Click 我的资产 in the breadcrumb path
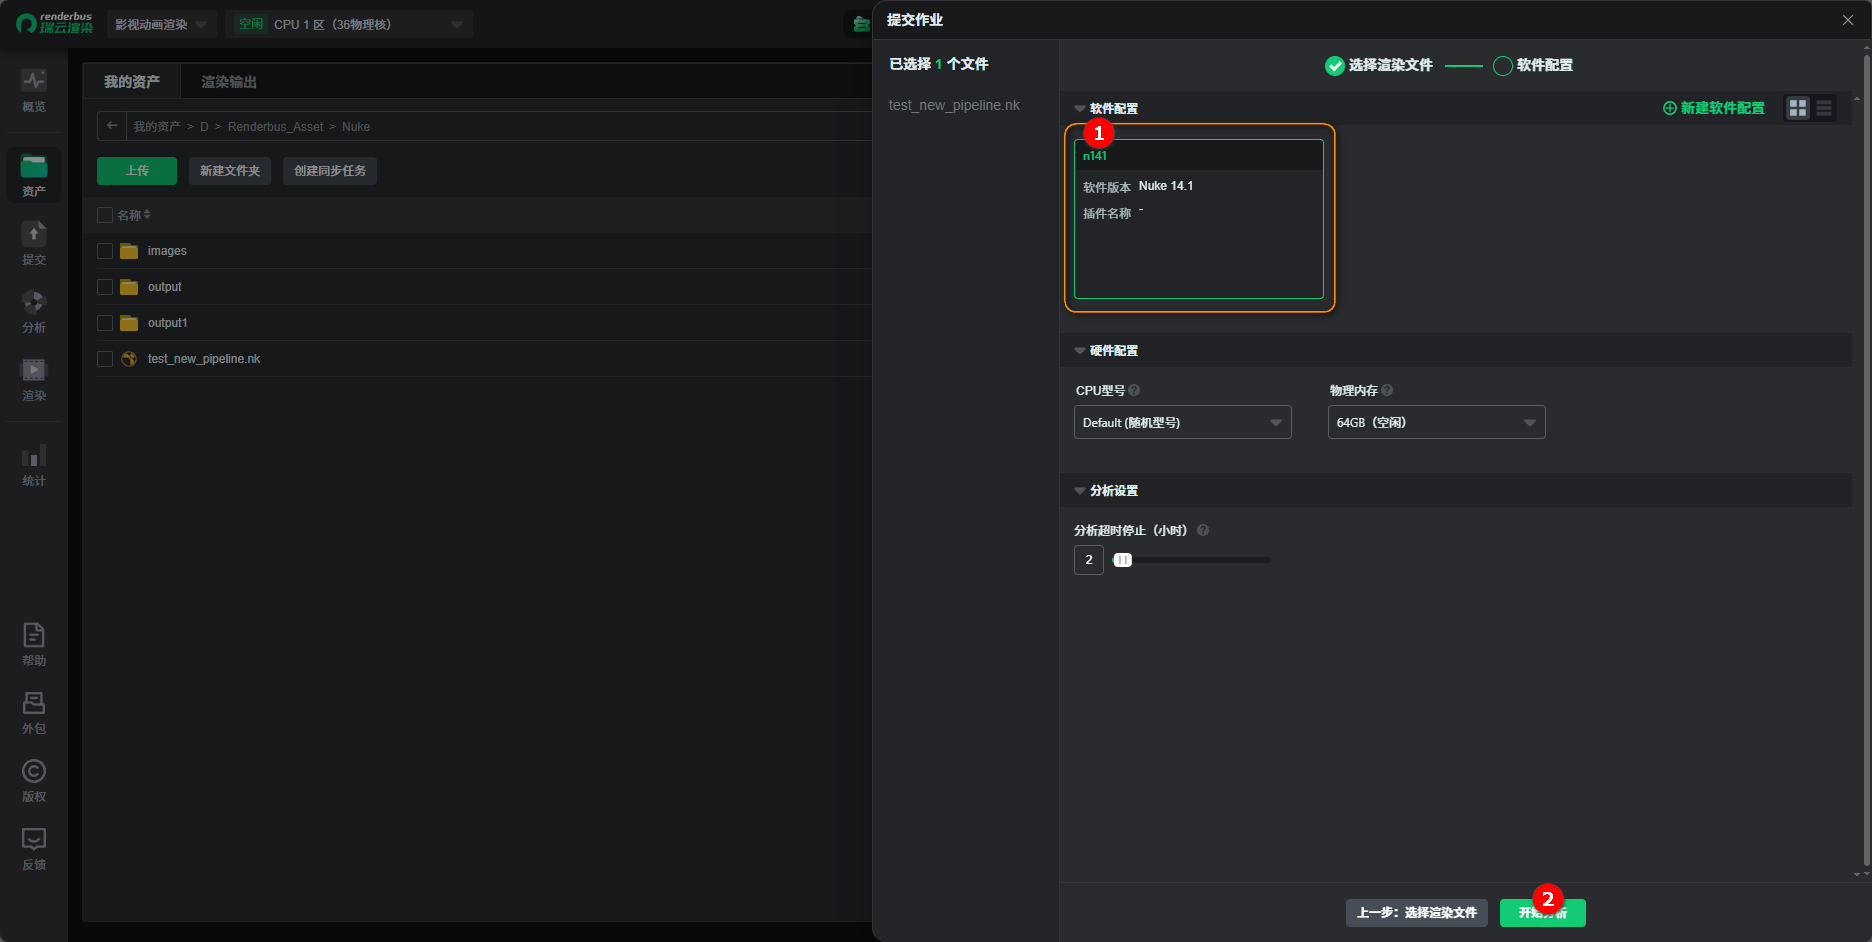This screenshot has width=1872, height=942. 157,127
